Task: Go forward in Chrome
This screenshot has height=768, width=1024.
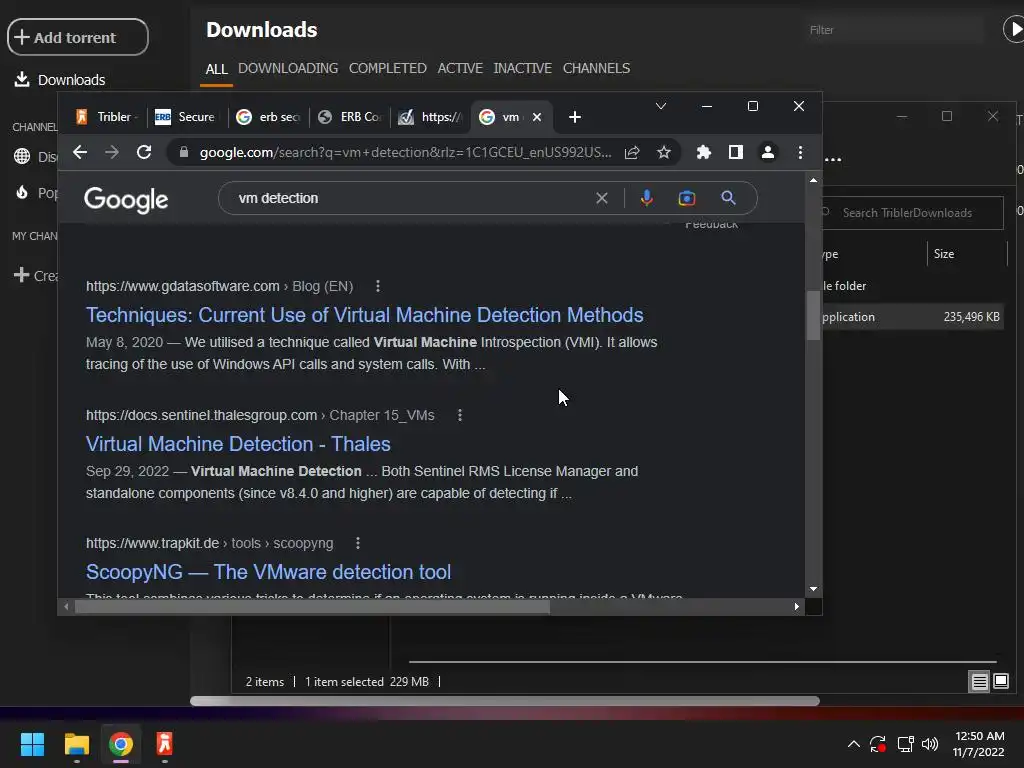Action: click(x=112, y=152)
